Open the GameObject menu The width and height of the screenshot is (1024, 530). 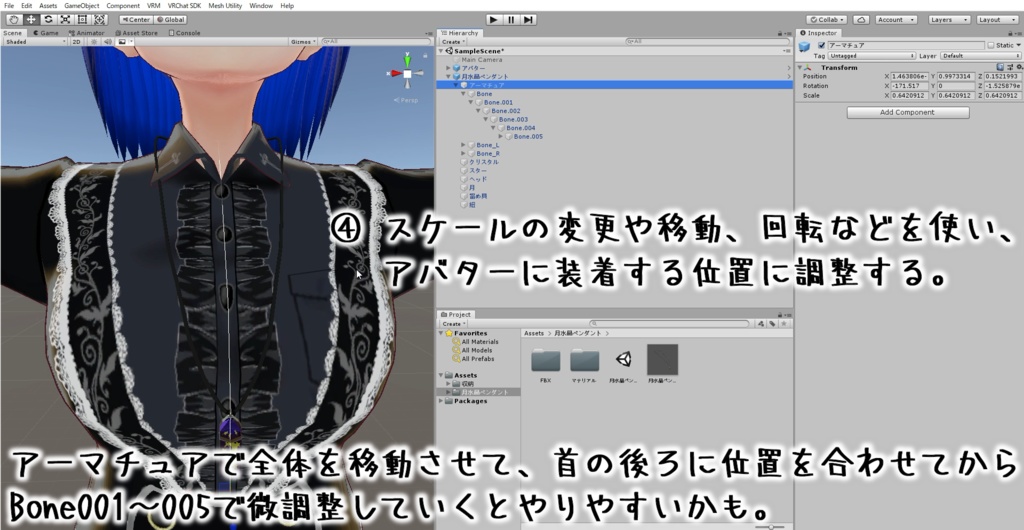(82, 6)
